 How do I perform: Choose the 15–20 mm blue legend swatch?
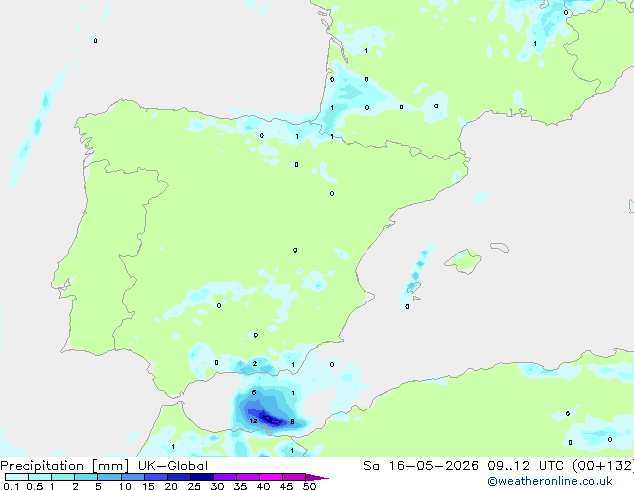point(155,477)
